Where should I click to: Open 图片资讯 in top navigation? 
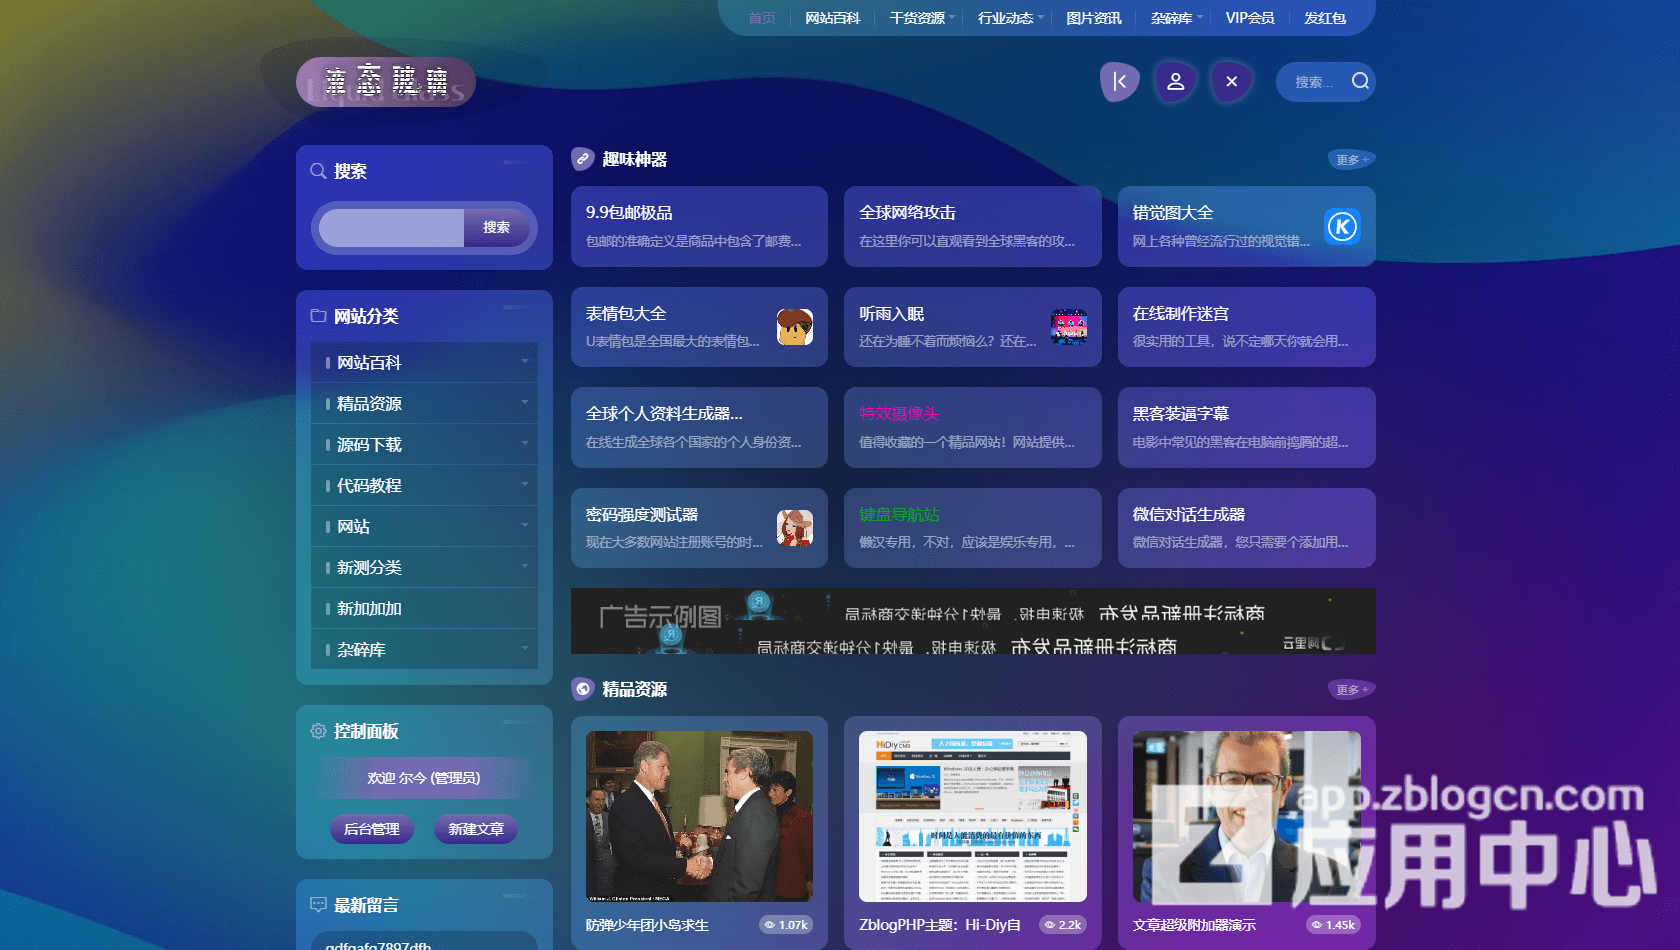point(1094,18)
